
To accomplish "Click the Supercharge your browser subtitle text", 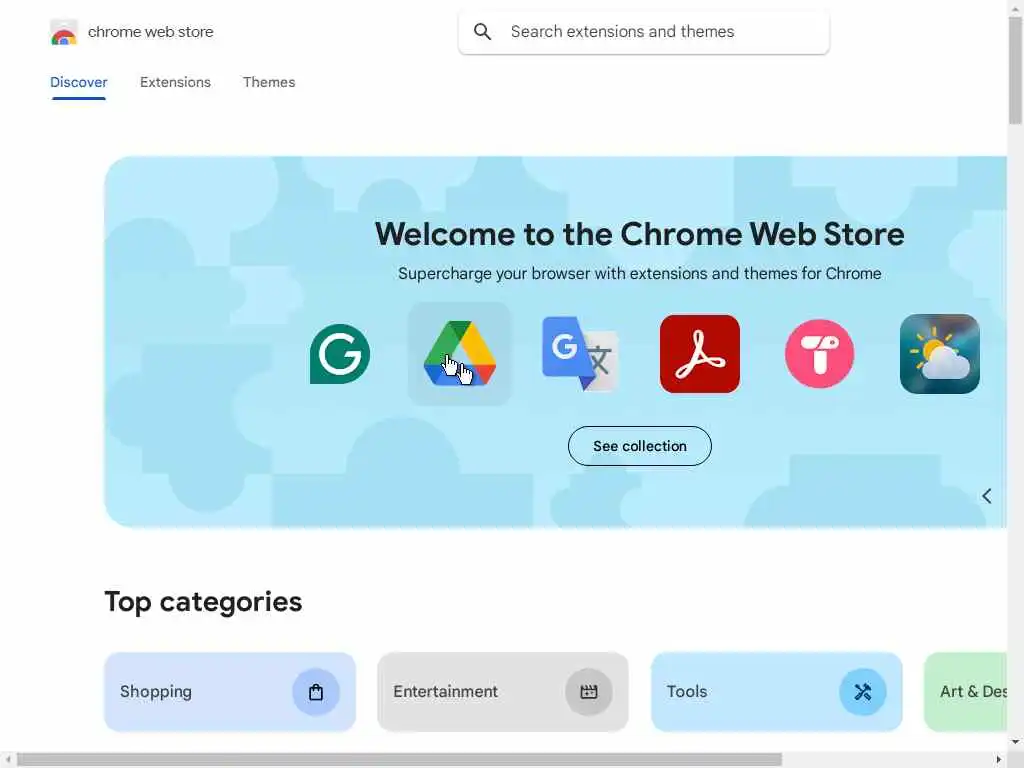I will pos(639,274).
